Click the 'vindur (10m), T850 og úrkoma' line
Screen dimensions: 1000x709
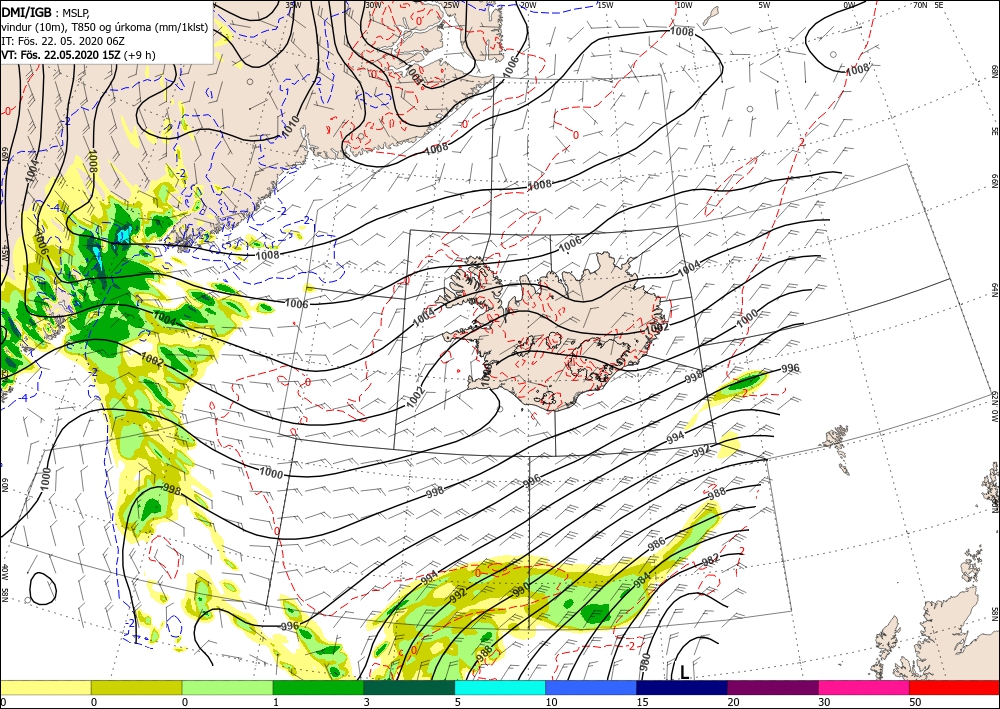pos(105,26)
